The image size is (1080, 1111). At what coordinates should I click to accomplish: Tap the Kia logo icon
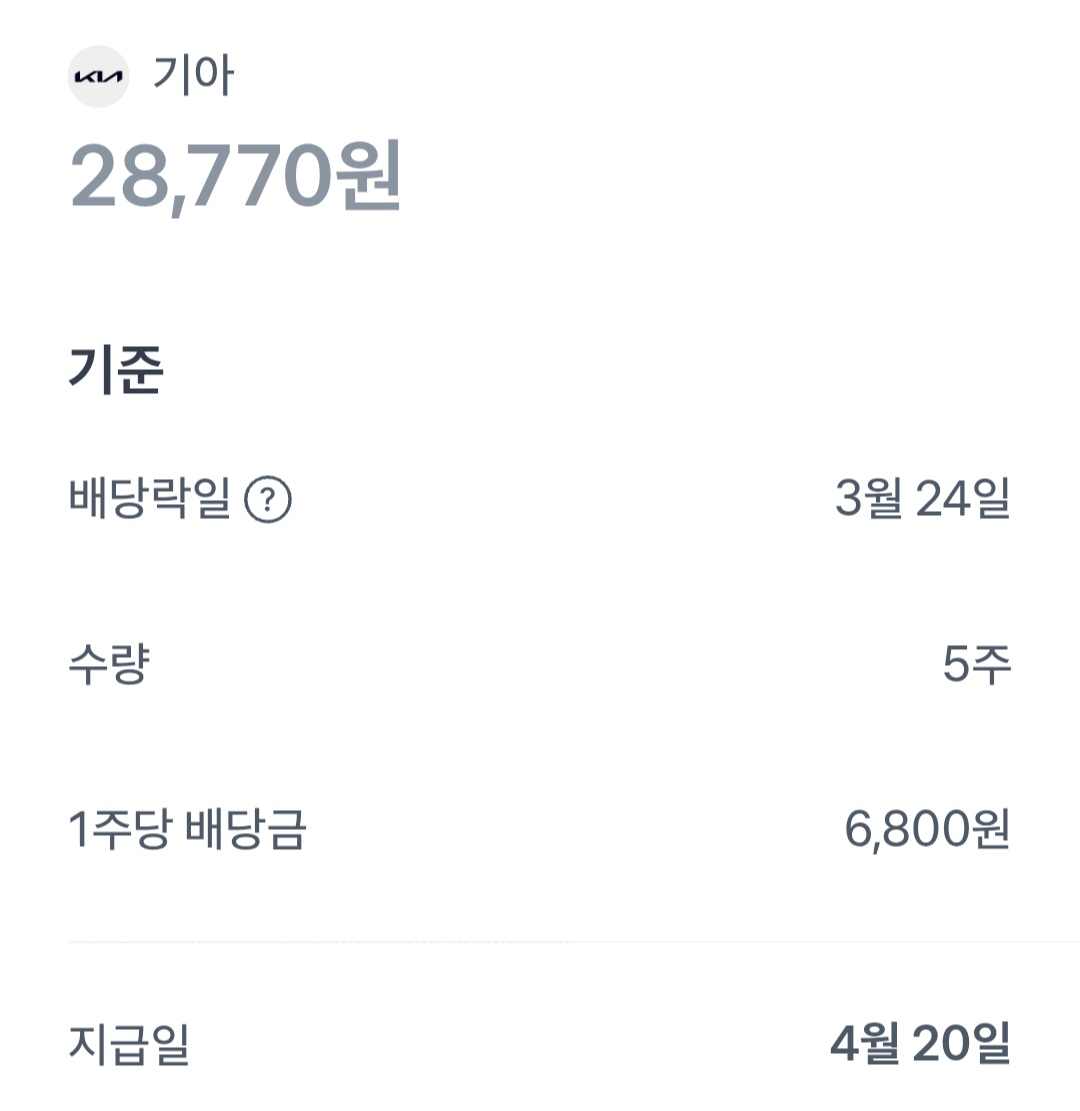(99, 77)
